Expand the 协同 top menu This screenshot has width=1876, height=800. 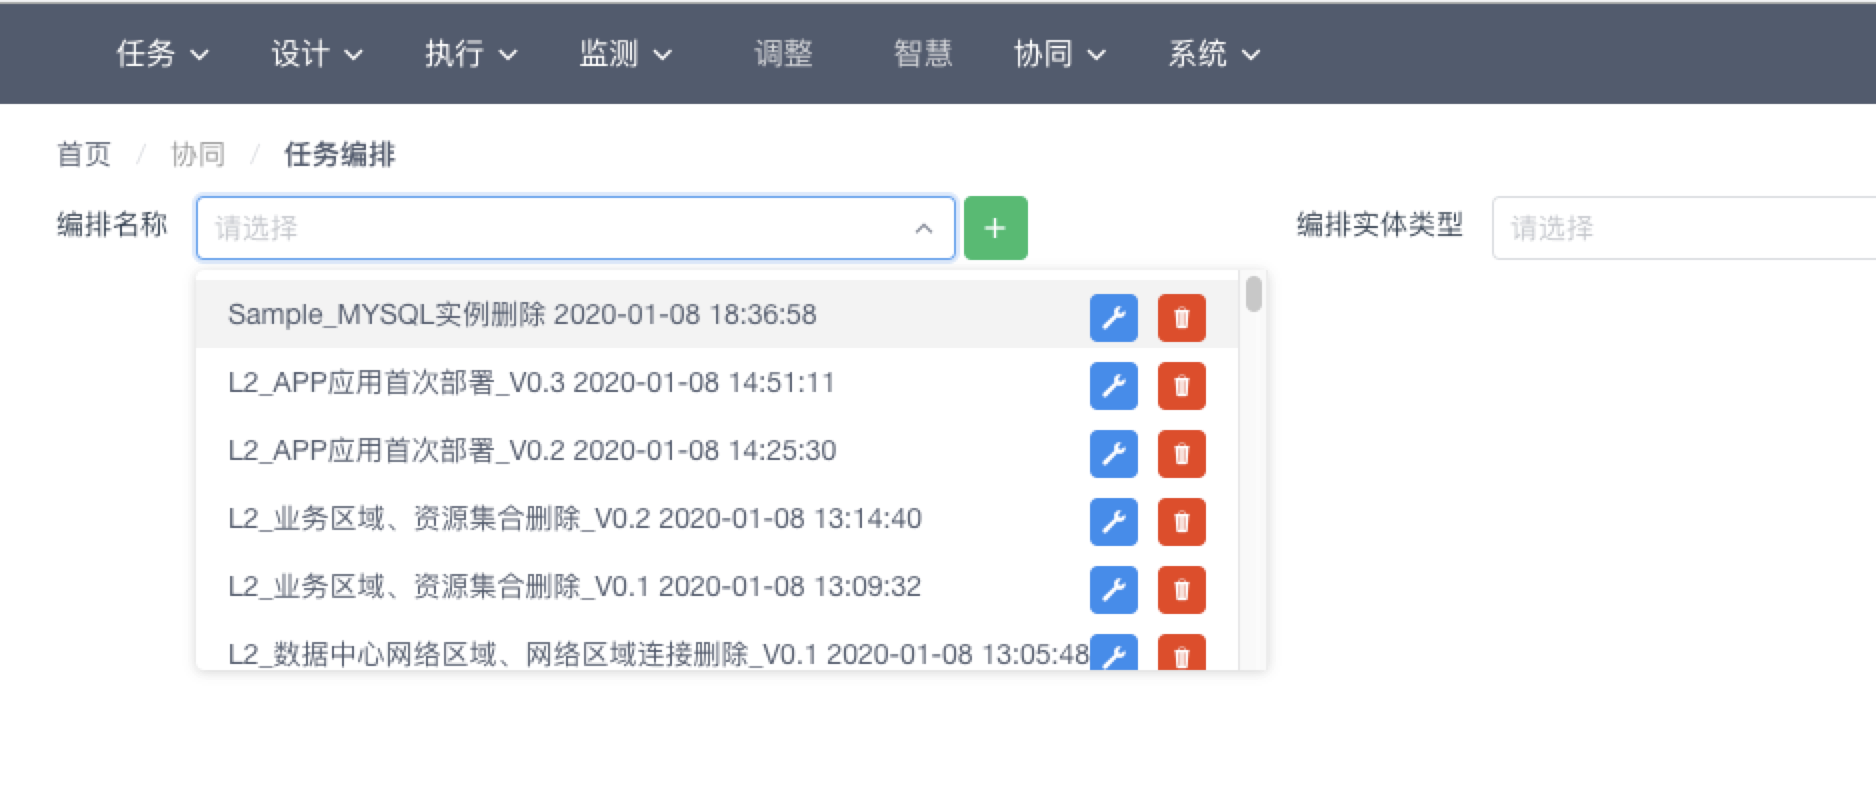coord(1059,54)
